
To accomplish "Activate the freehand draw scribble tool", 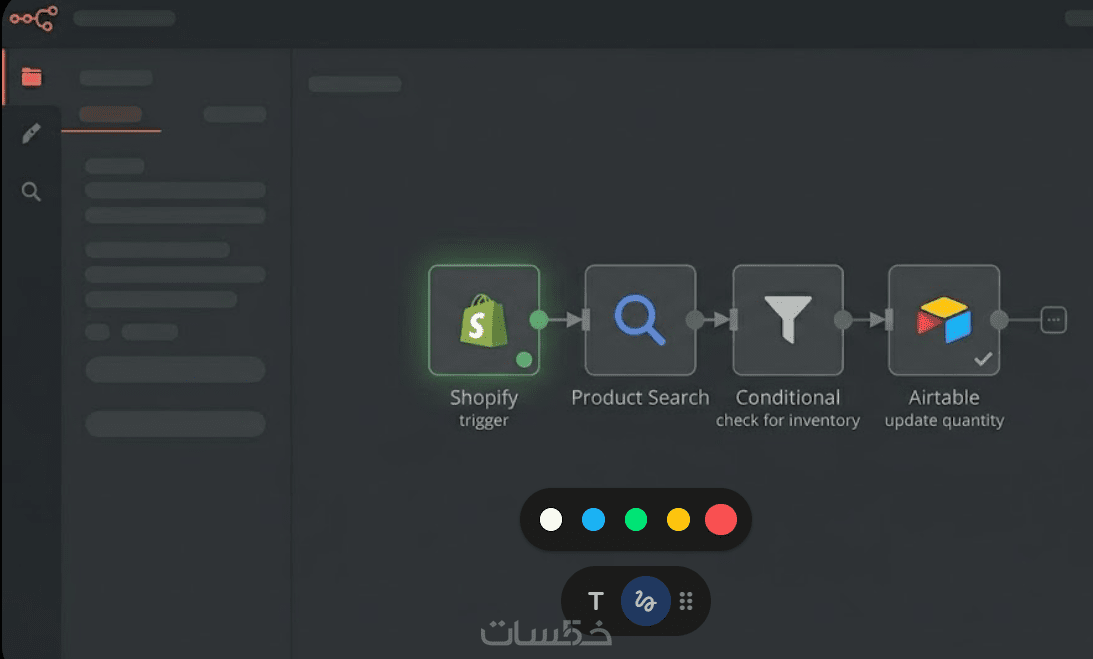I will [x=646, y=601].
